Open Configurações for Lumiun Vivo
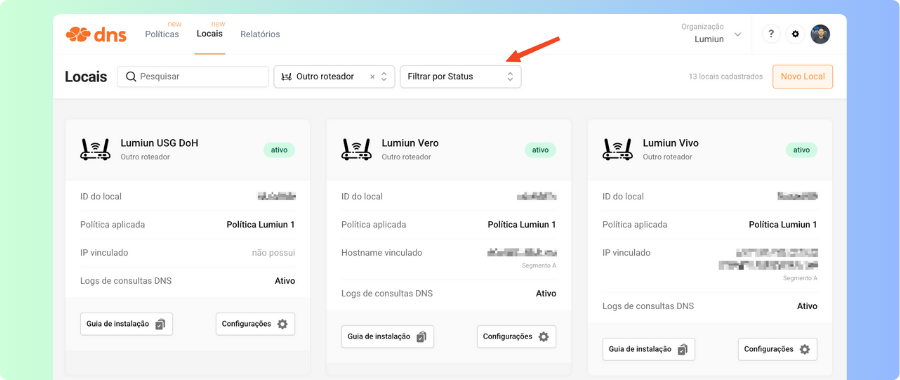This screenshot has height=380, width=900. [x=778, y=349]
